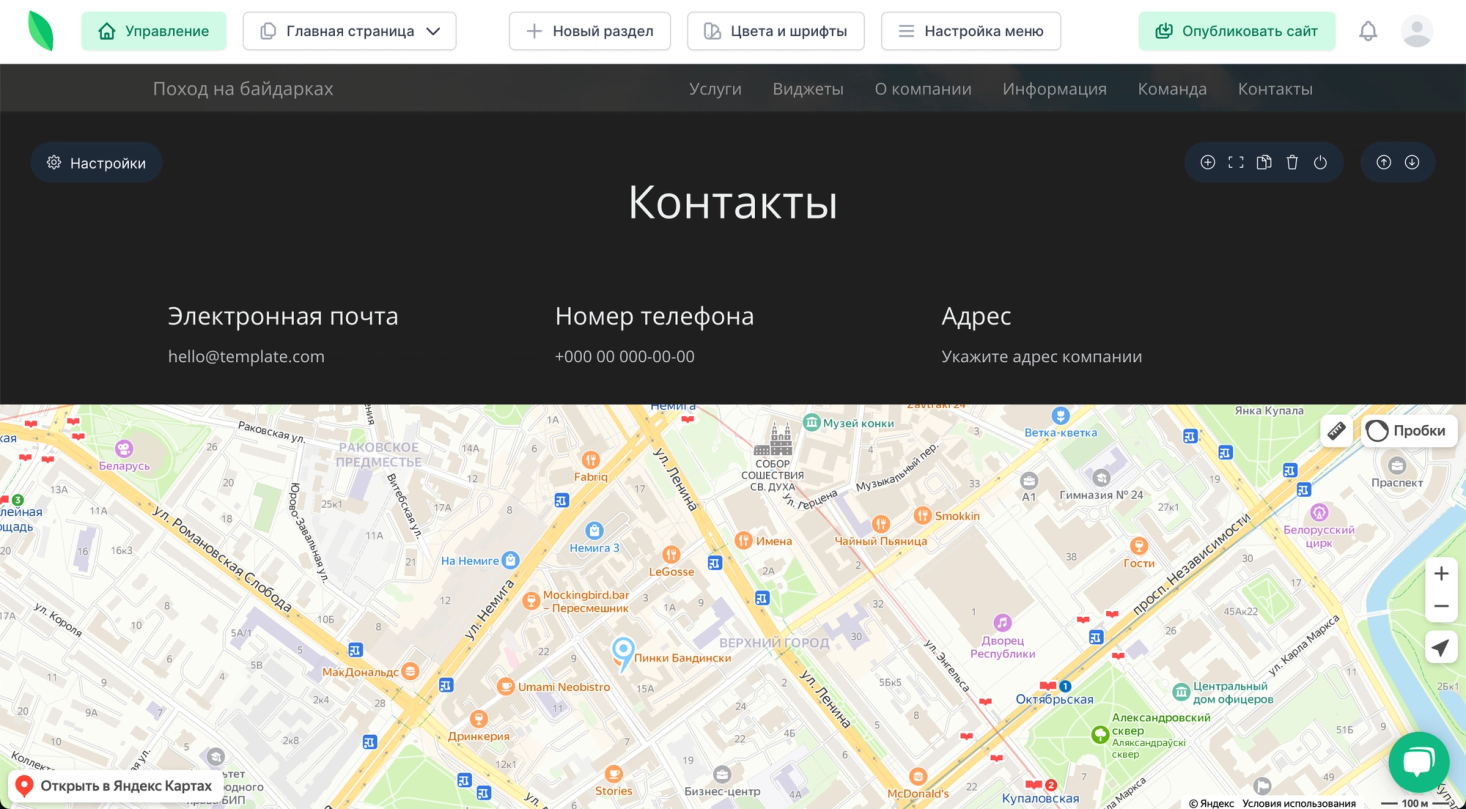Image resolution: width=1466 pixels, height=809 pixels.
Task: Click email hello@template.com
Action: (246, 357)
